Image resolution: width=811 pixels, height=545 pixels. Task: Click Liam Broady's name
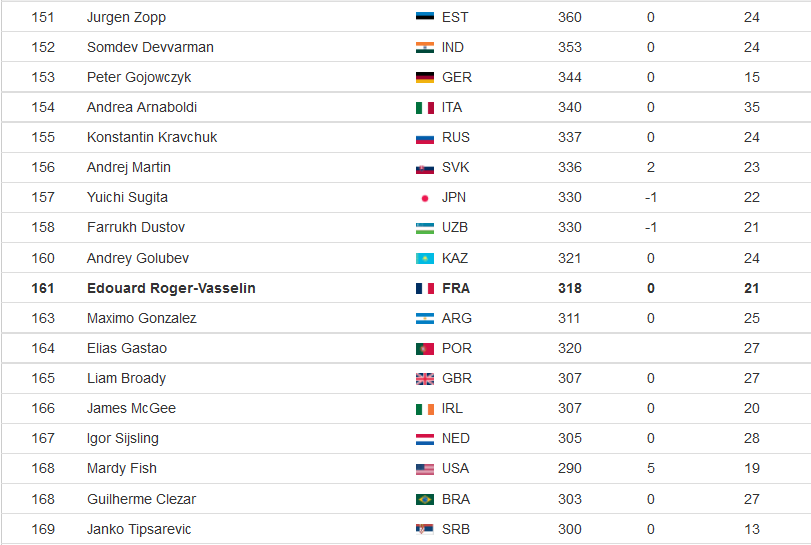(126, 379)
